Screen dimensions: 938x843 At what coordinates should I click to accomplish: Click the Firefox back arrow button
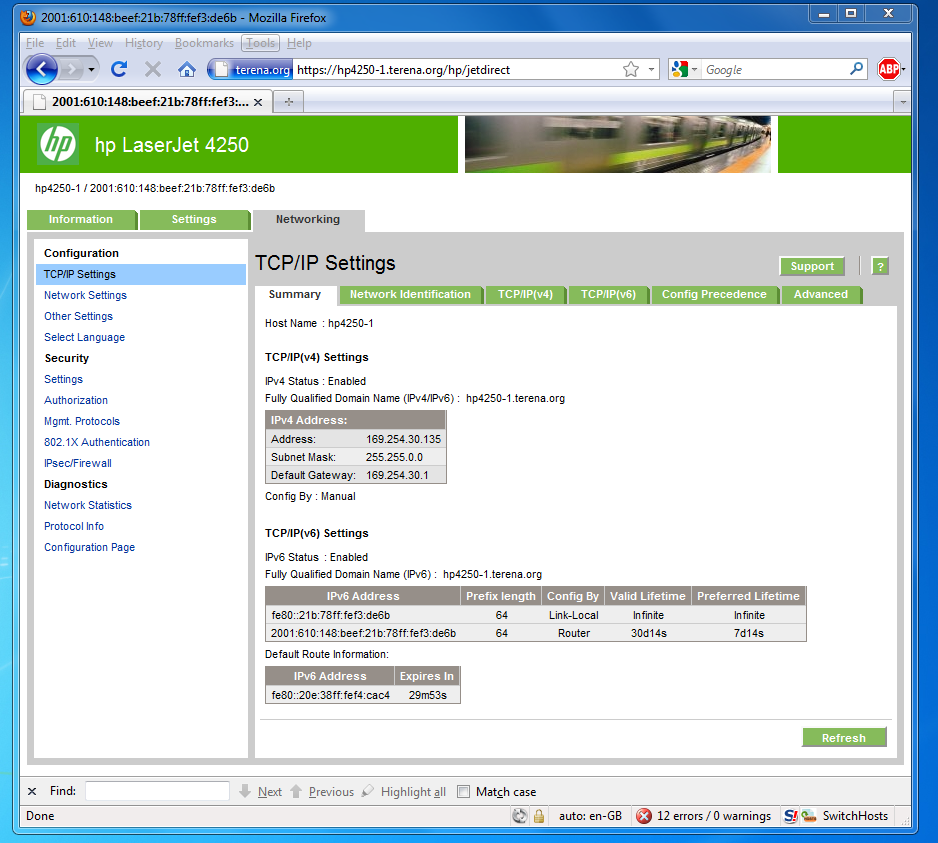tap(42, 69)
